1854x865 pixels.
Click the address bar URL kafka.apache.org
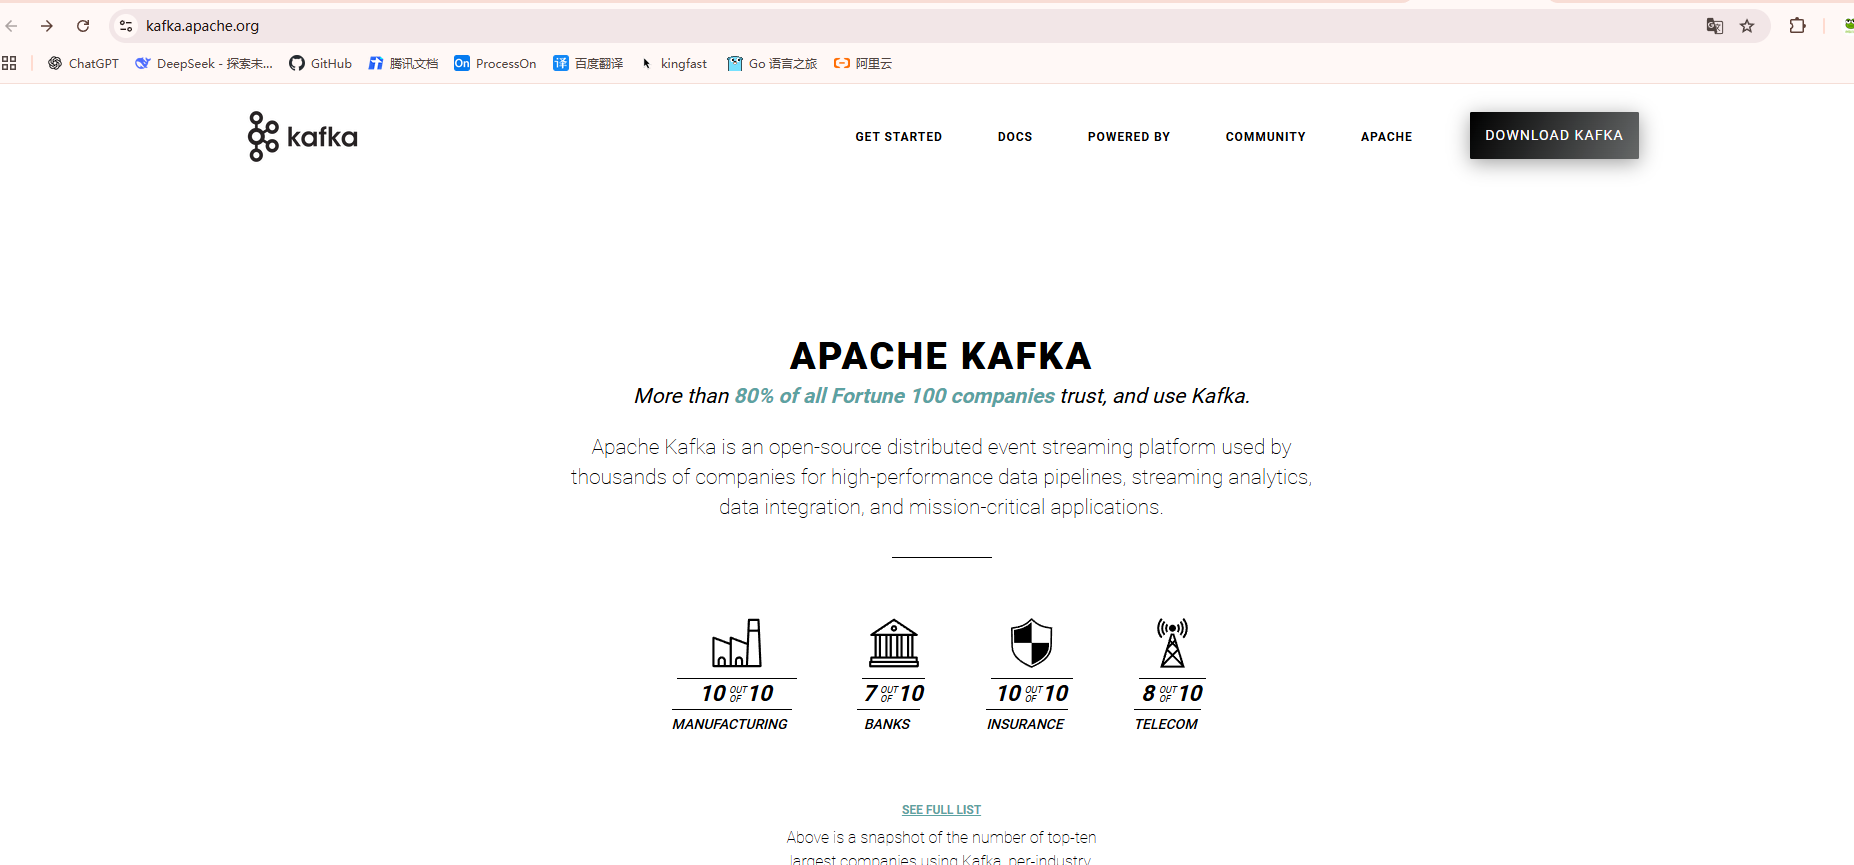(x=202, y=26)
